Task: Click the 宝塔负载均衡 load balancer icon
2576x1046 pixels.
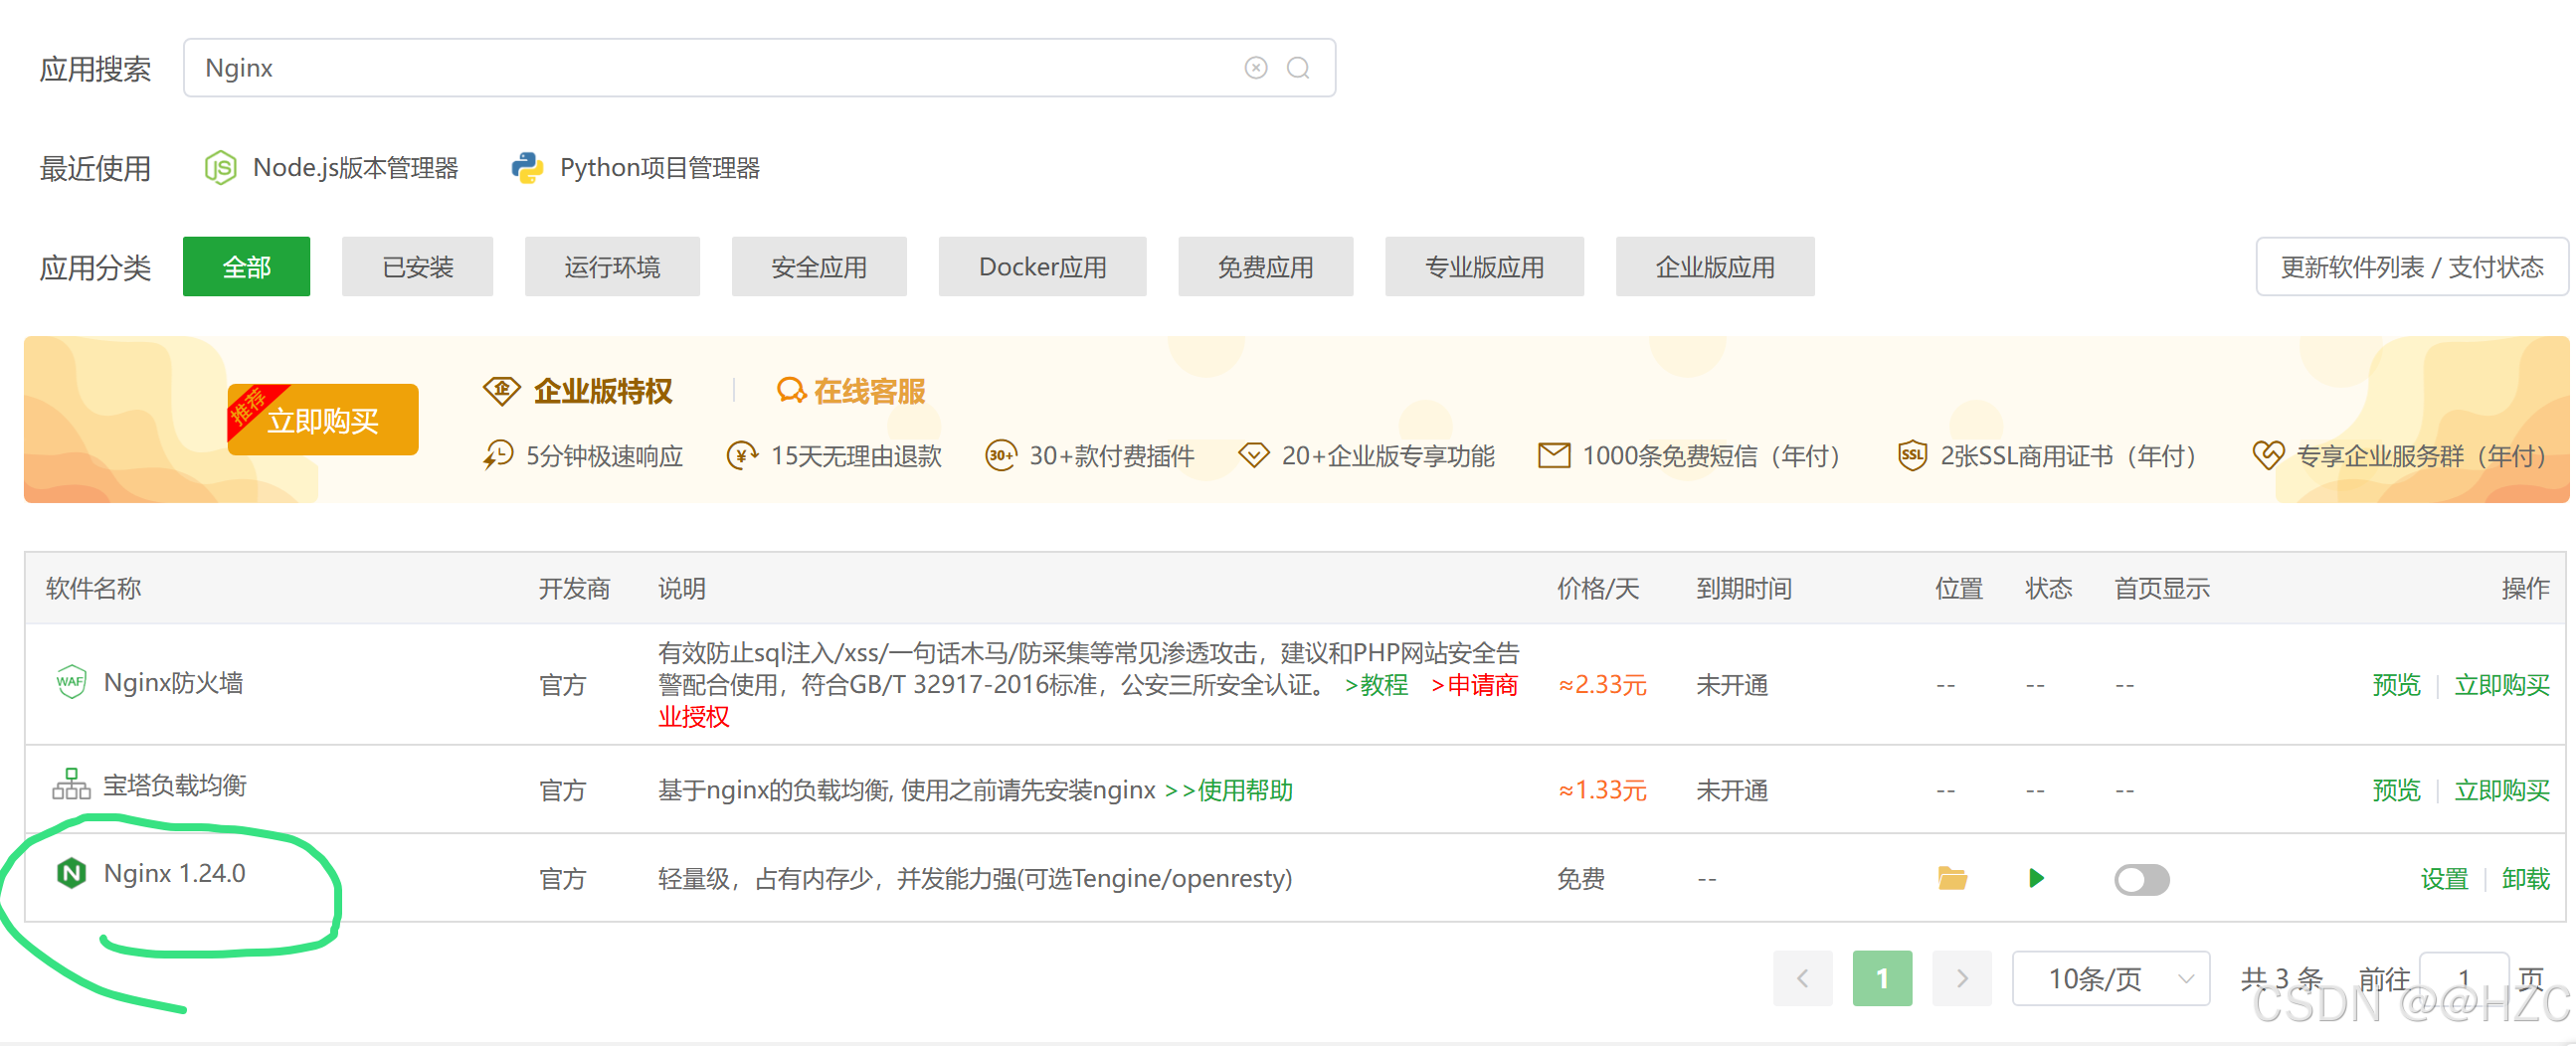Action: pyautogui.click(x=70, y=785)
